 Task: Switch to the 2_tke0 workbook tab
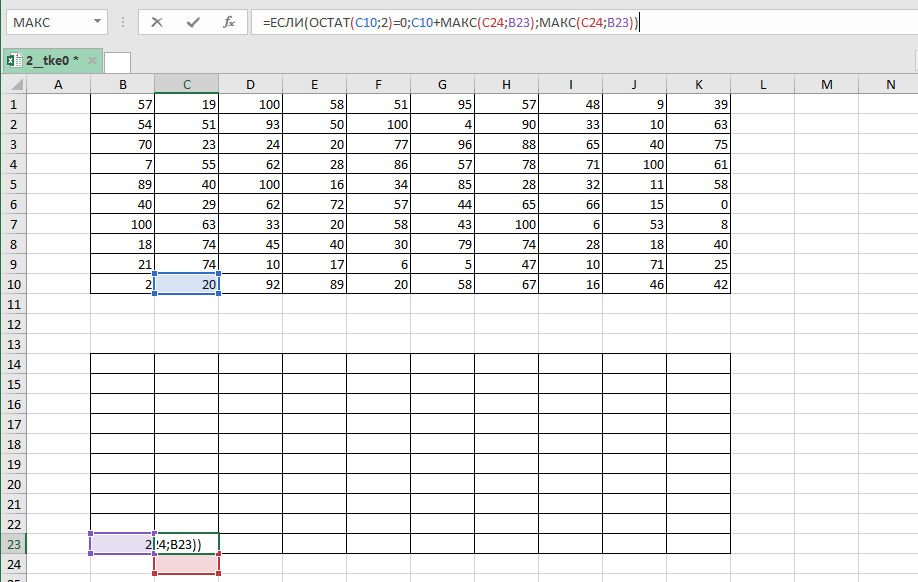tap(52, 61)
